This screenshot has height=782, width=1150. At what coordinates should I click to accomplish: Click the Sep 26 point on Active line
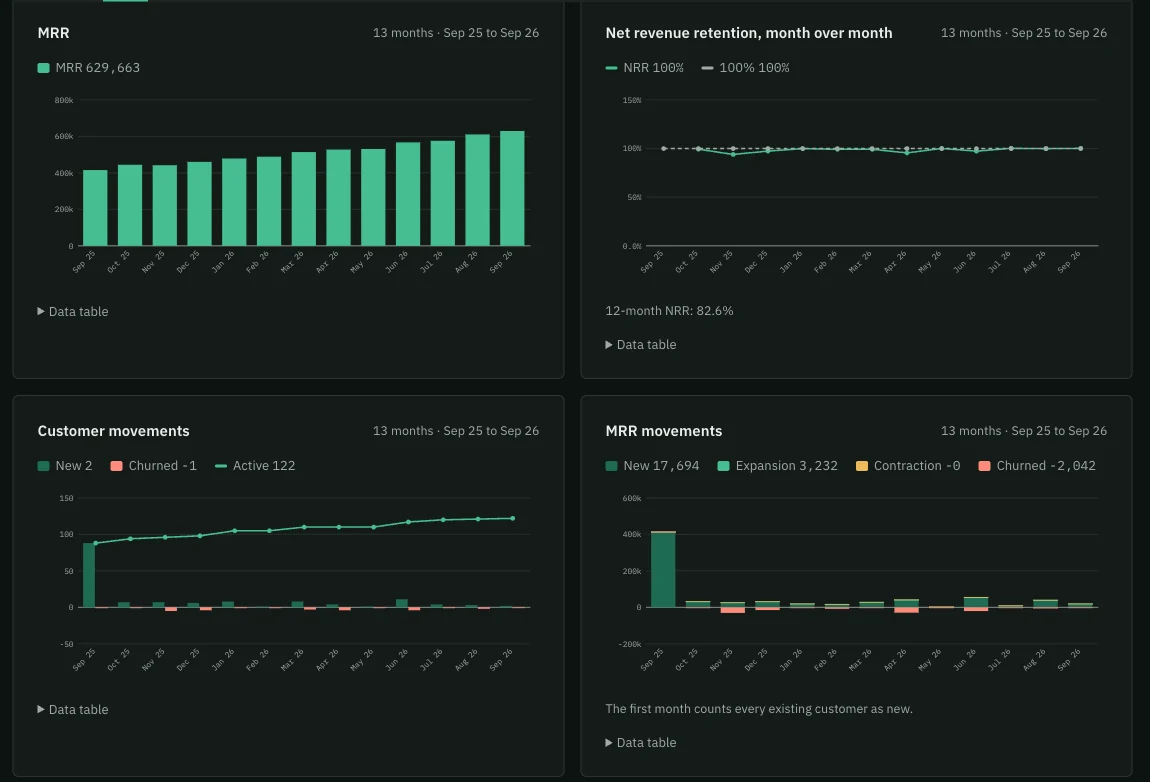pyautogui.click(x=512, y=519)
